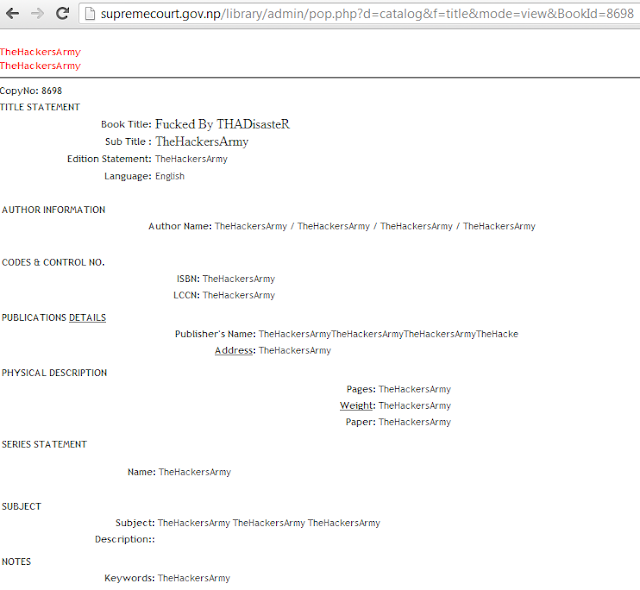Click the Book Title: label
The height and width of the screenshot is (590, 640).
[126, 124]
